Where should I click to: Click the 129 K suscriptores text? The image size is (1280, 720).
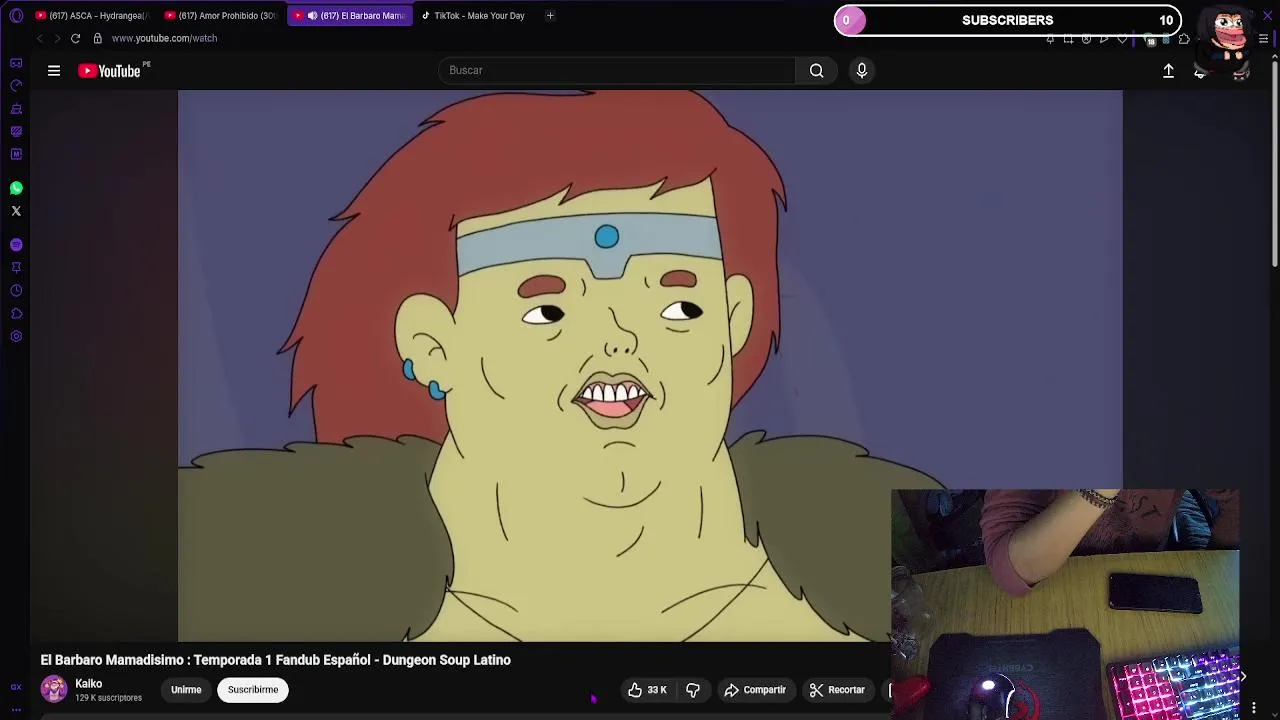point(108,698)
